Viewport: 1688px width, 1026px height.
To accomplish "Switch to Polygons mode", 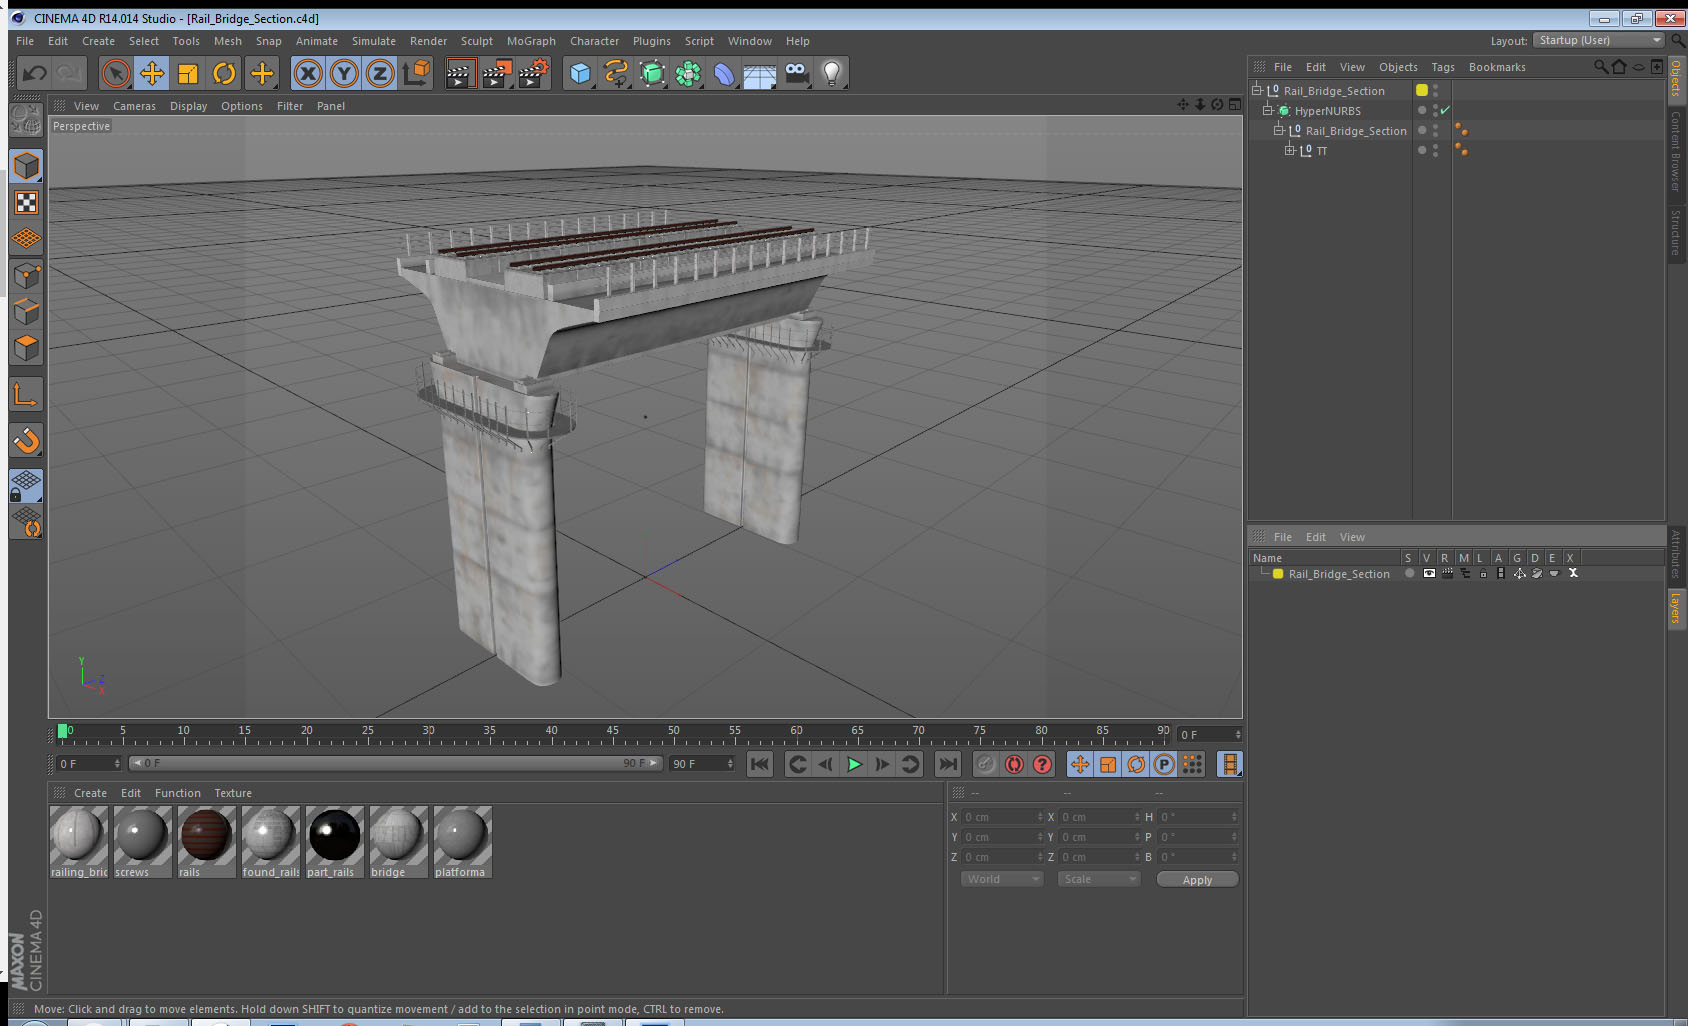I will (26, 347).
